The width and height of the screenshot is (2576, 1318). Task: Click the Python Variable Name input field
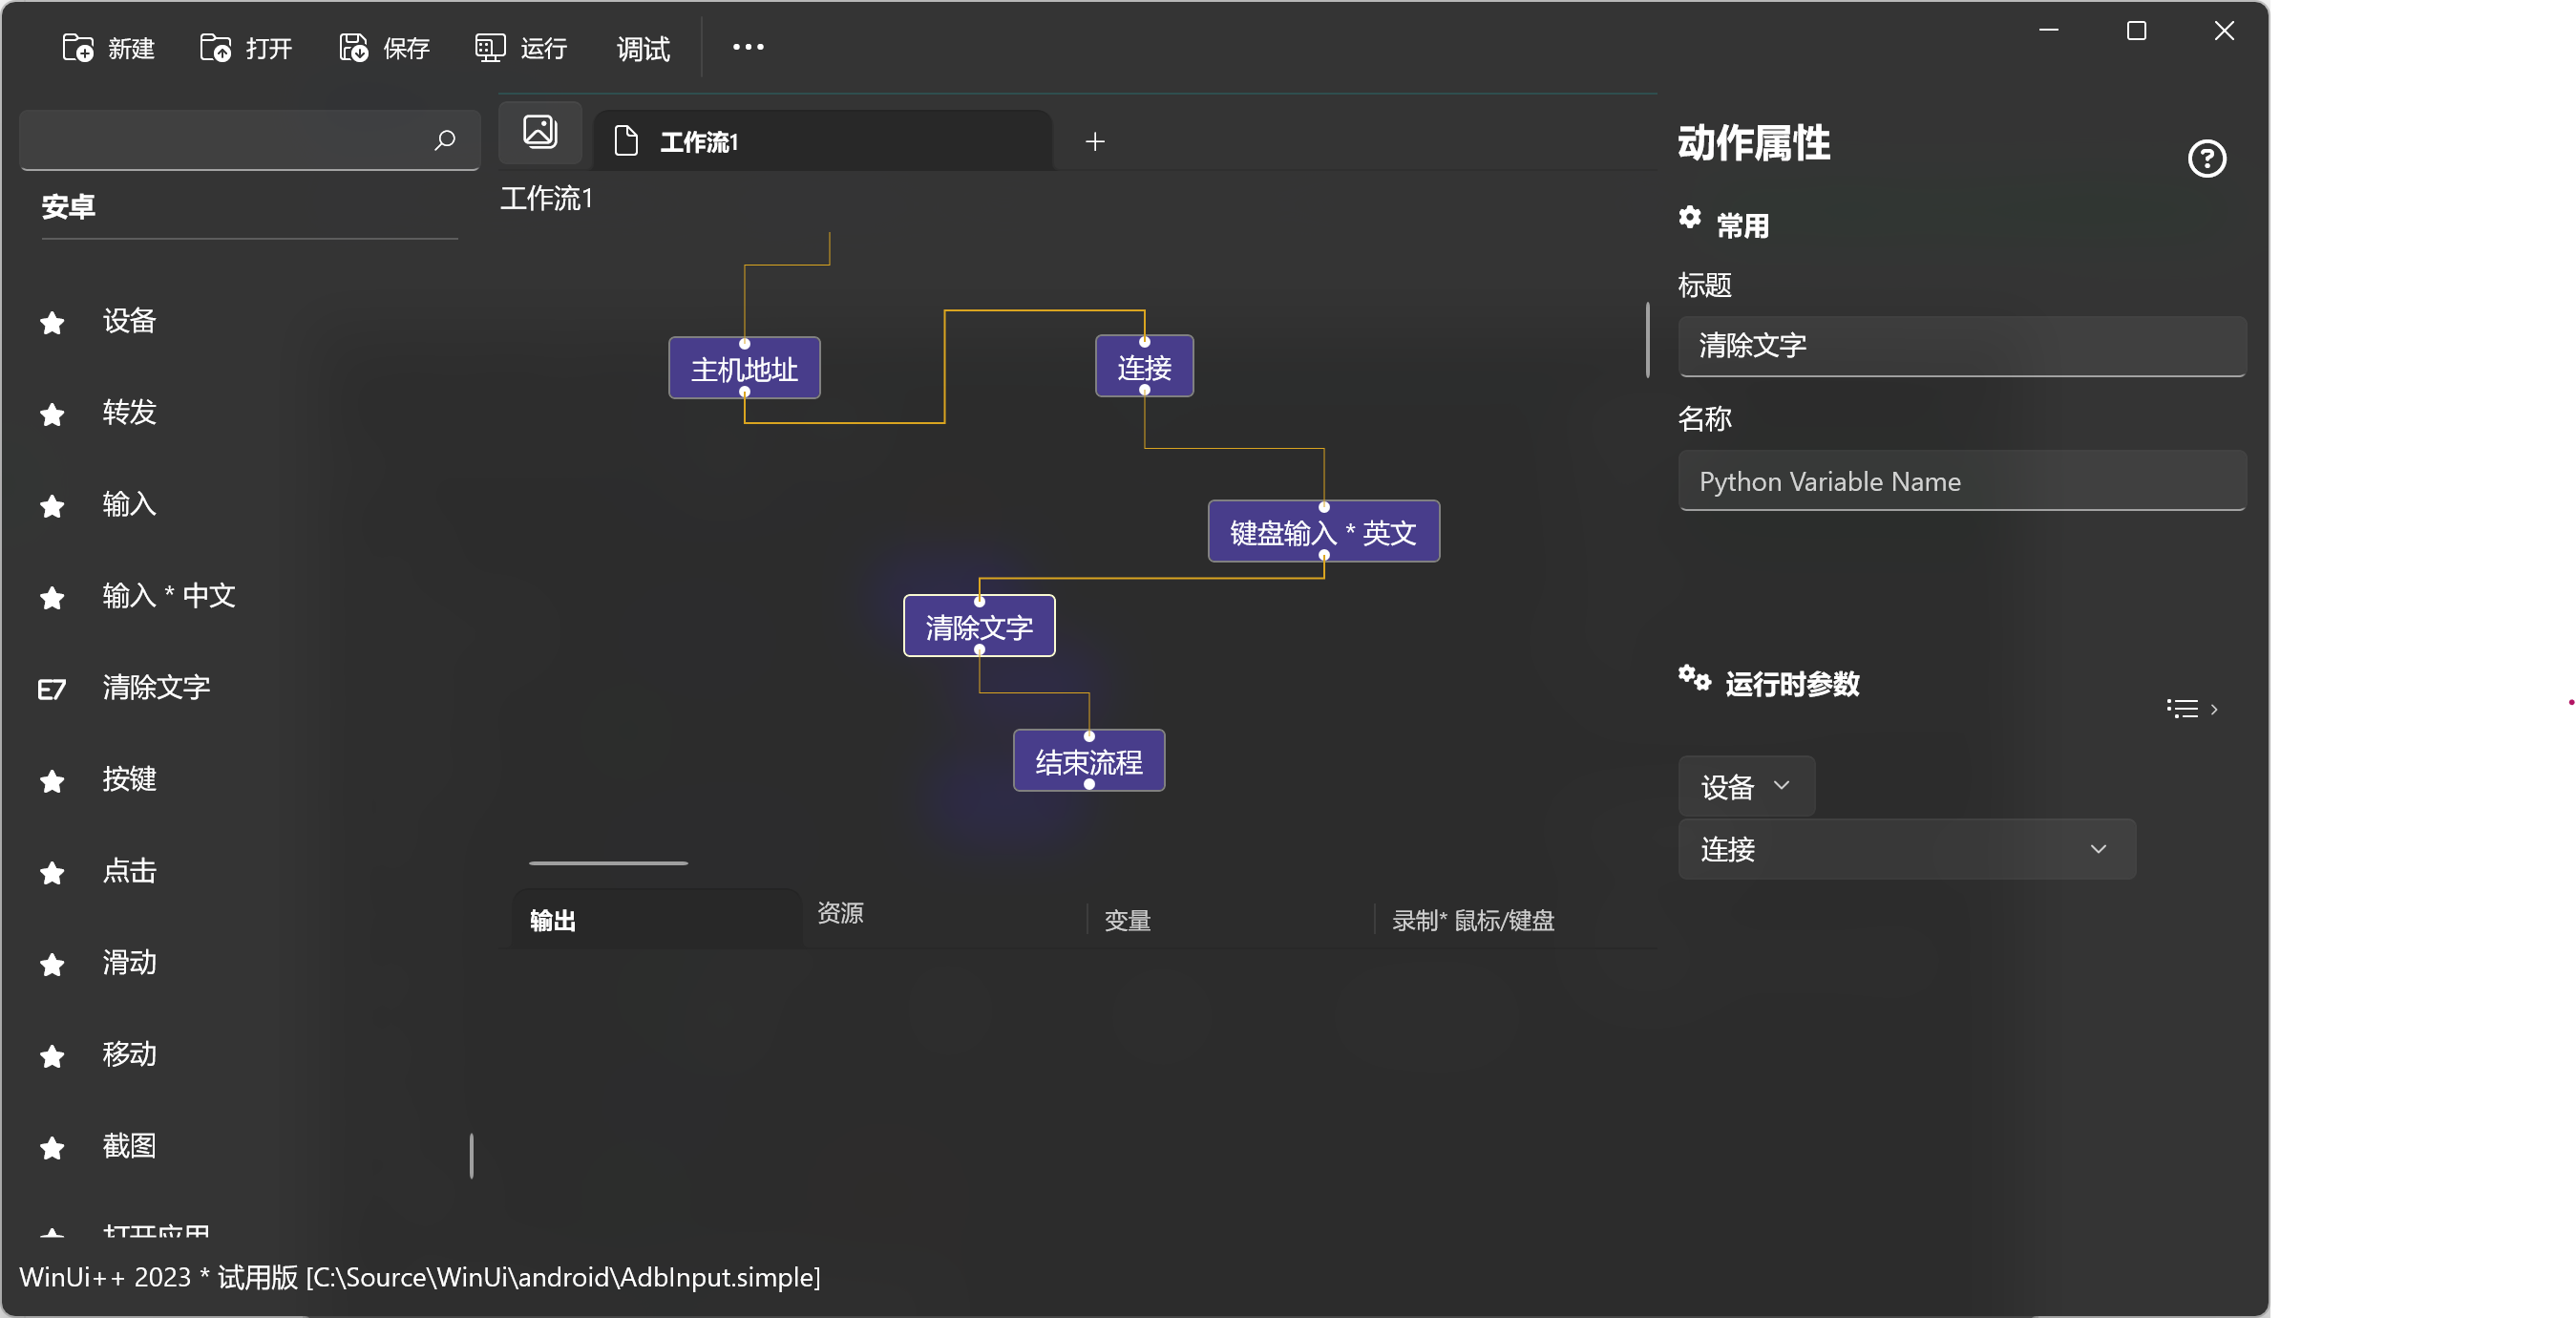point(1961,481)
